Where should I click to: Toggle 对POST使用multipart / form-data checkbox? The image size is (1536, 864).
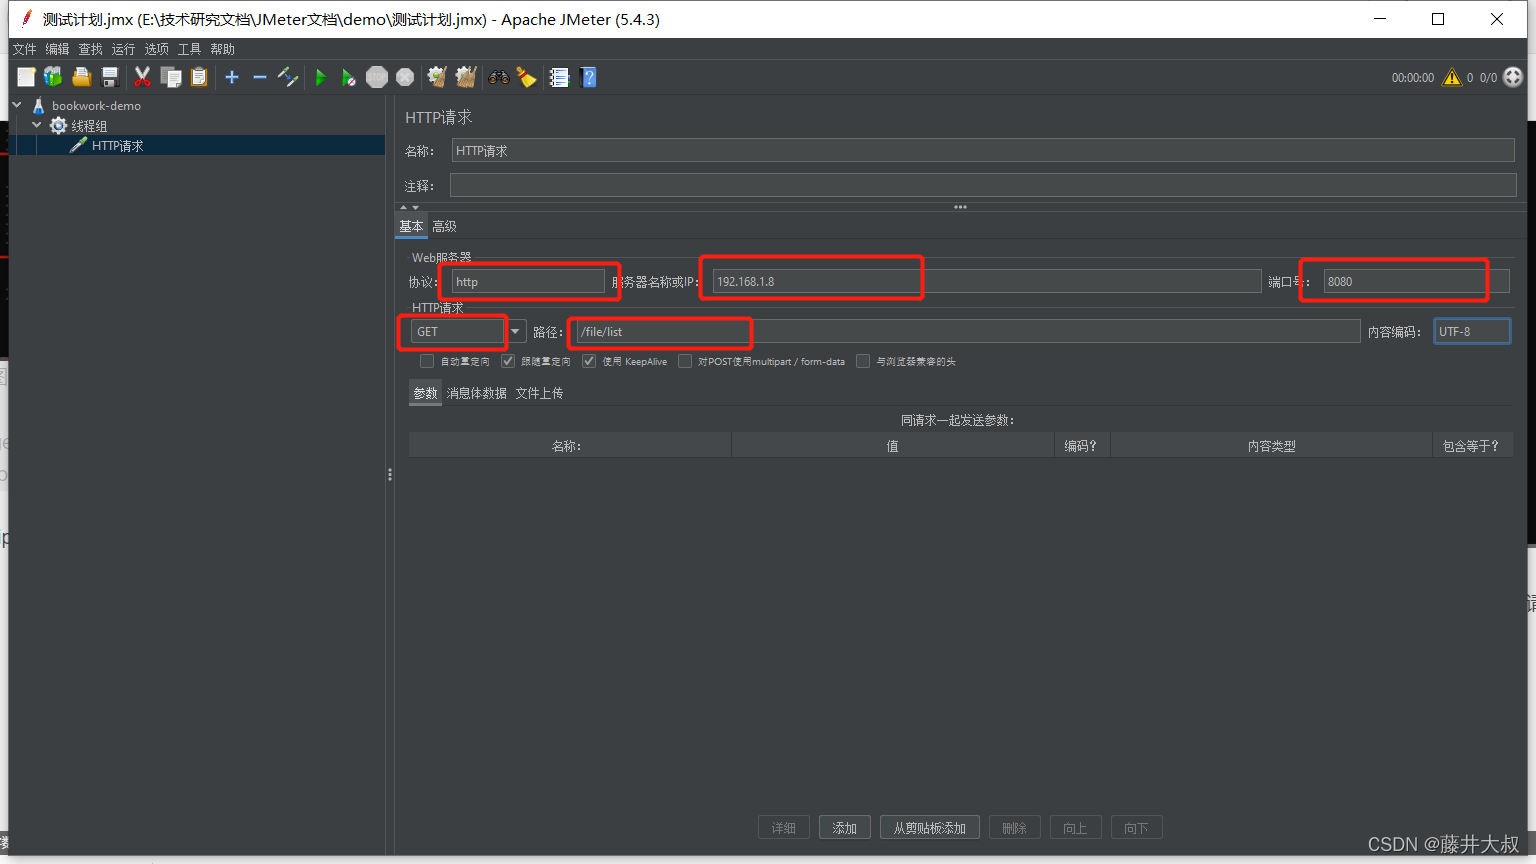point(685,361)
